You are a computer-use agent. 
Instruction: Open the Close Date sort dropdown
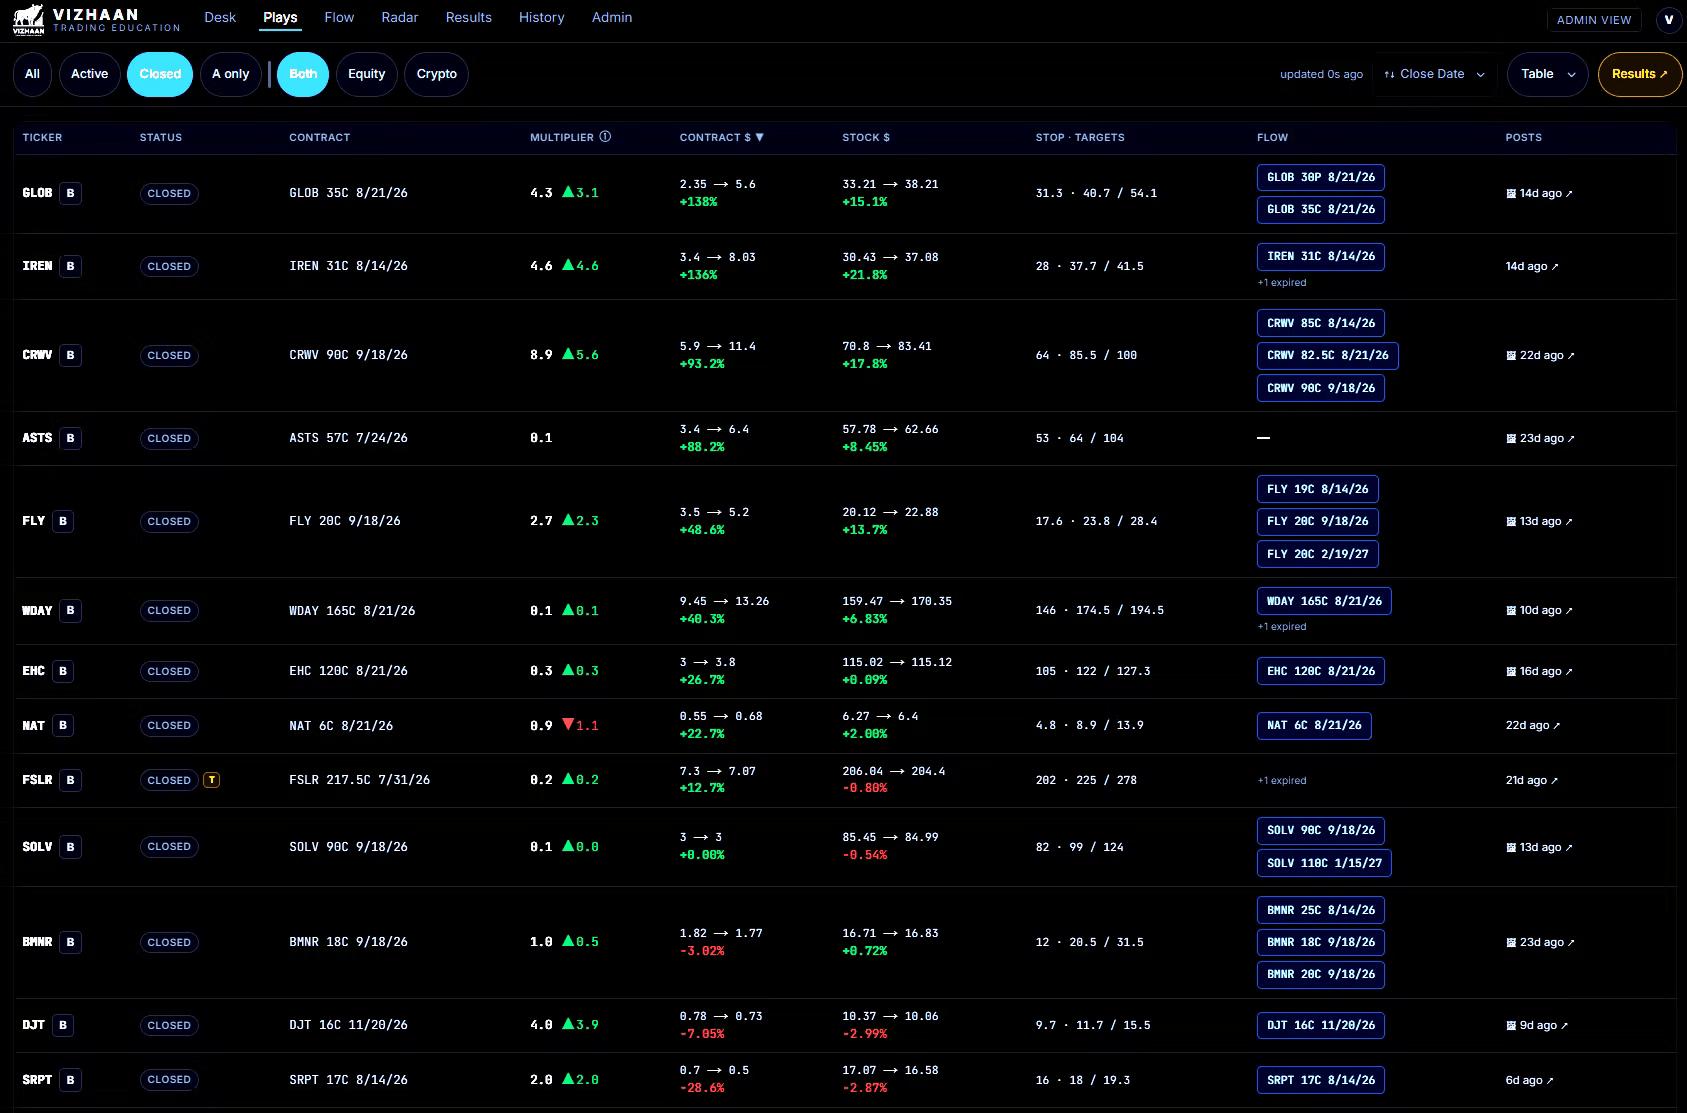coord(1434,74)
